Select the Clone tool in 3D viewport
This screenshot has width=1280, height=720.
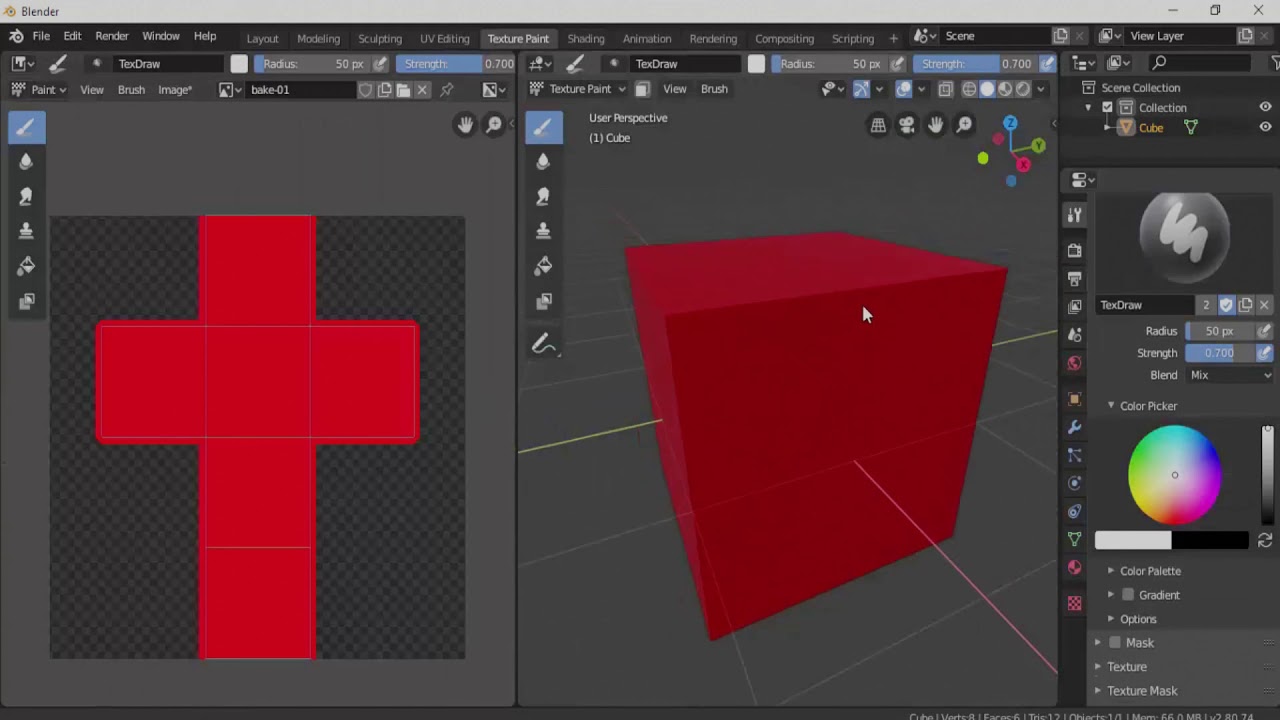click(x=544, y=231)
